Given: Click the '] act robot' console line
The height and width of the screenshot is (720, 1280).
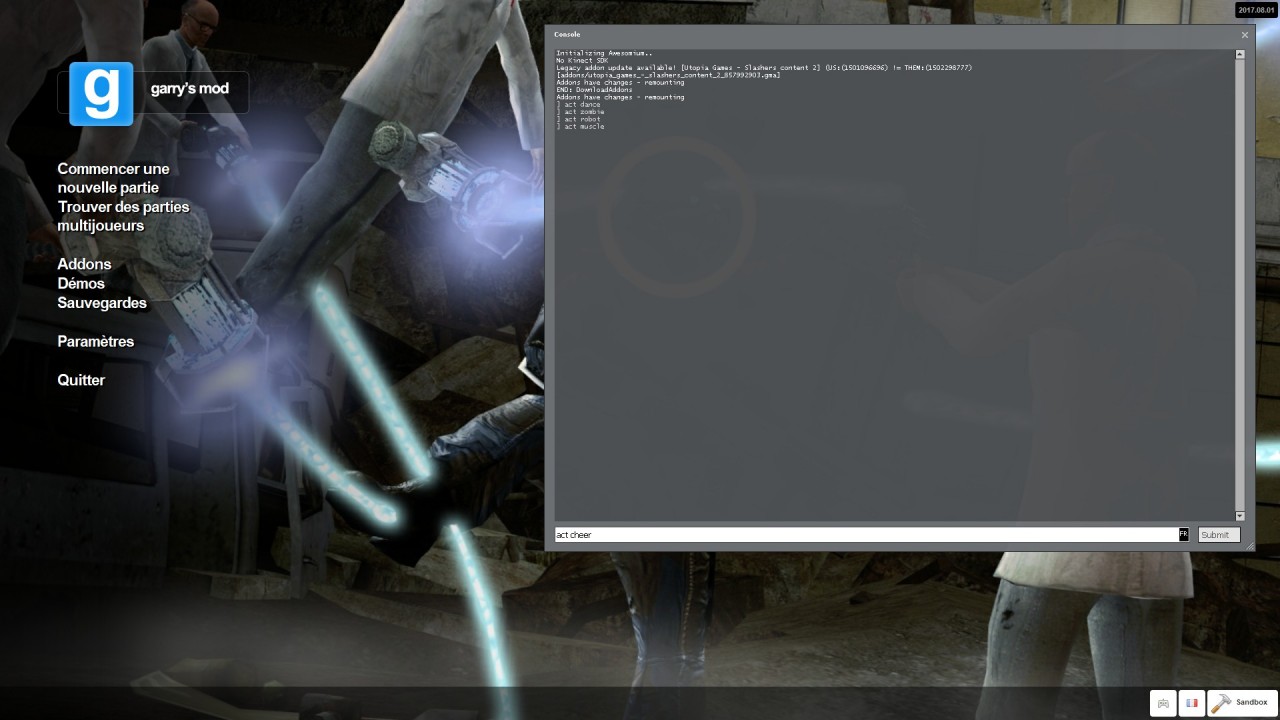Looking at the screenshot, I should [578, 119].
